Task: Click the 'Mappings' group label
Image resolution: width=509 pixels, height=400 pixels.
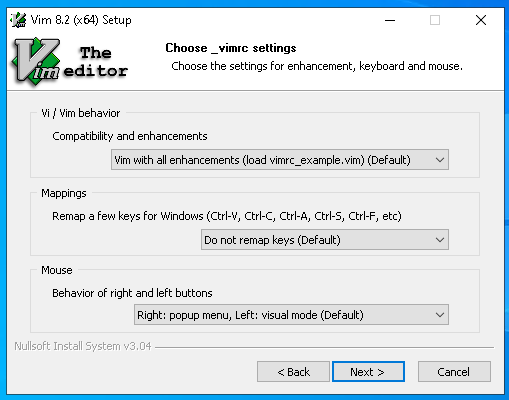Action: [x=64, y=193]
